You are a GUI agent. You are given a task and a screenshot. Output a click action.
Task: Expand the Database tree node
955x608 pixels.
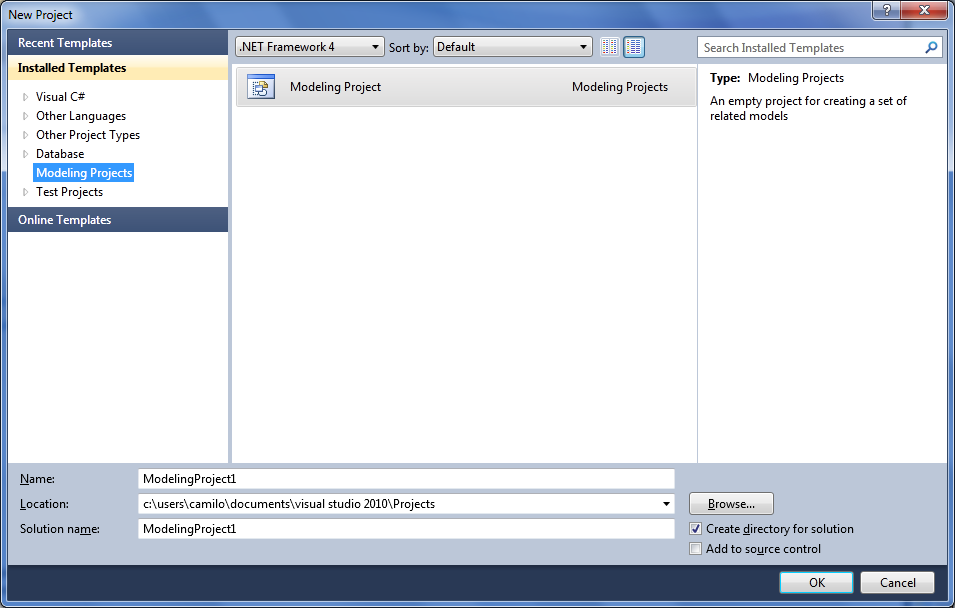click(x=26, y=154)
